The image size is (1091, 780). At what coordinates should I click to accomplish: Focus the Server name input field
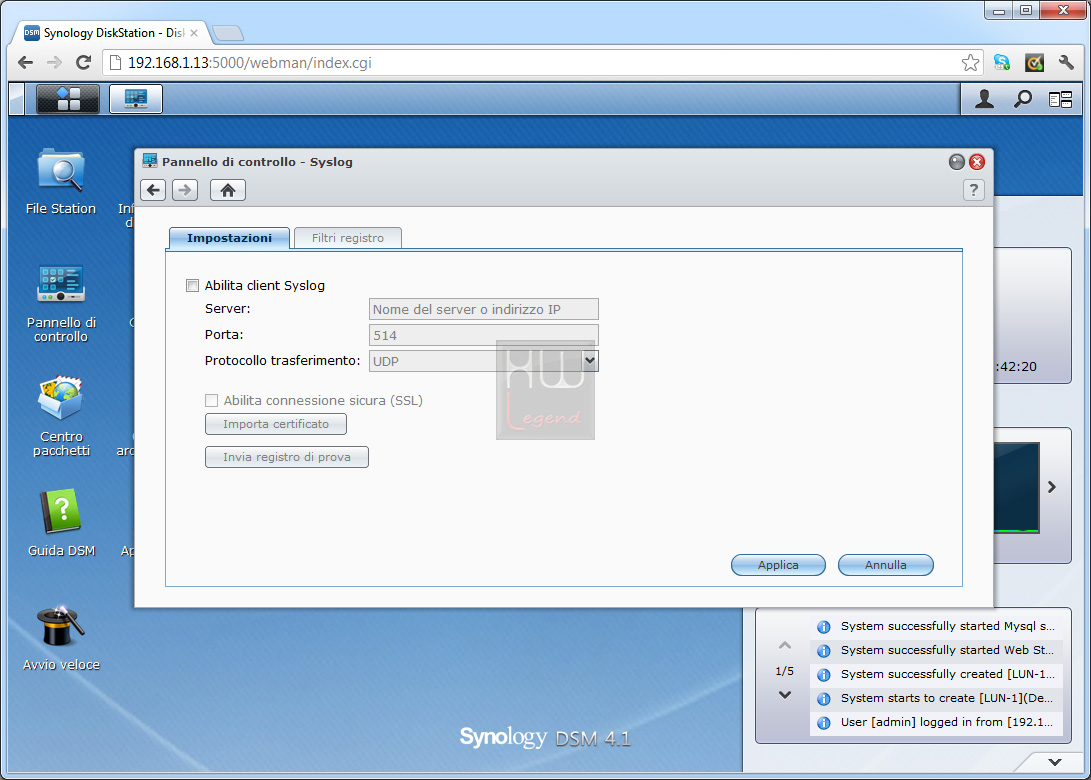[x=484, y=309]
